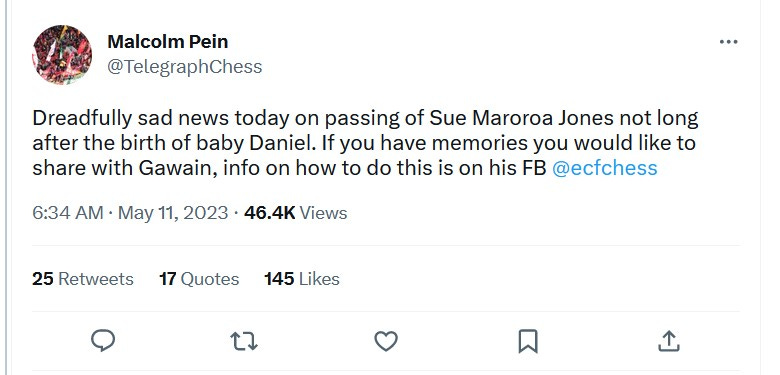Show the 25 Retweets list
780x375 pixels.
(x=83, y=279)
